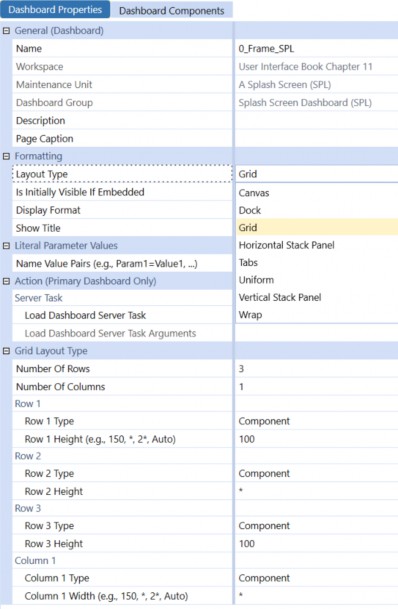Select Vertical Stack Panel layout option
Image resolution: width=398 pixels, height=609 pixels.
[317, 298]
